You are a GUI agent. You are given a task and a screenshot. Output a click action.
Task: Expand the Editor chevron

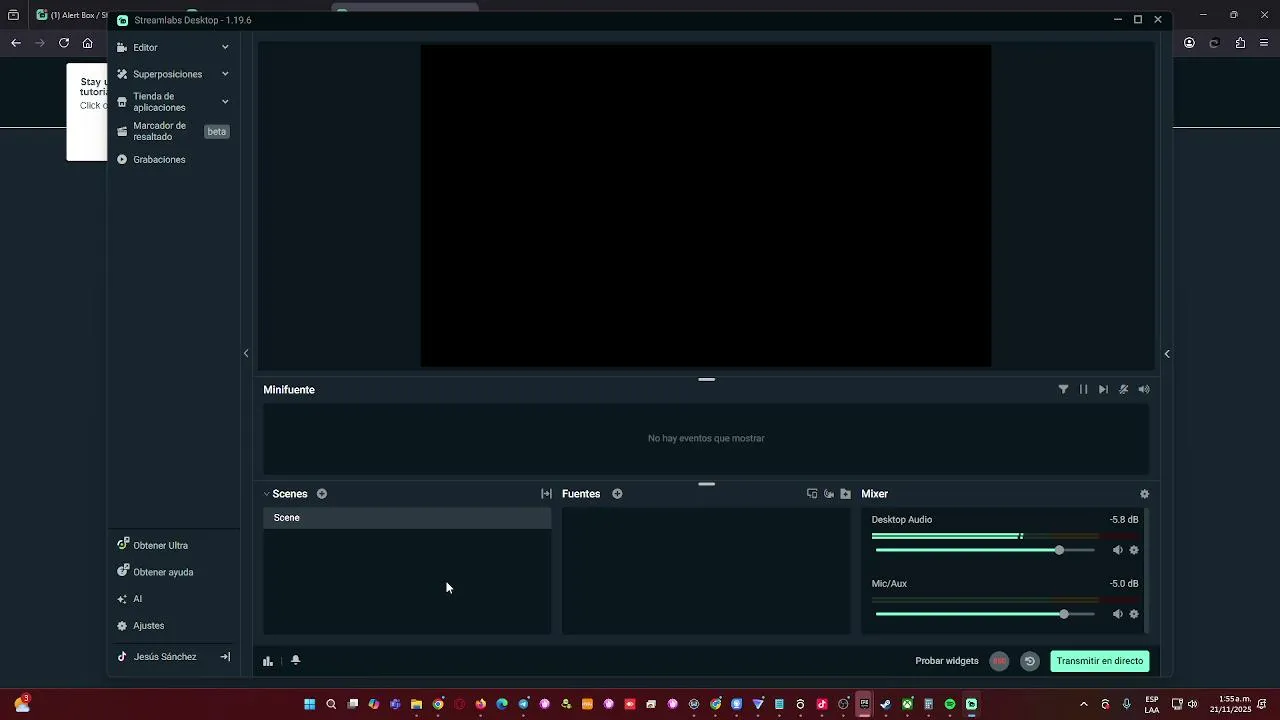[x=225, y=47]
